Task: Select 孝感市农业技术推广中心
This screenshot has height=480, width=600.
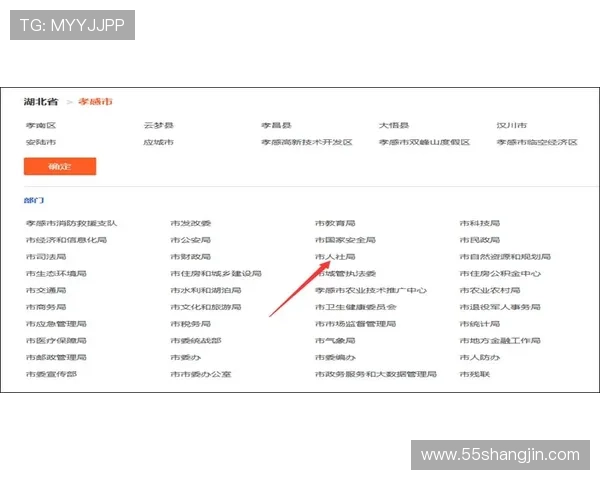Action: click(x=371, y=290)
